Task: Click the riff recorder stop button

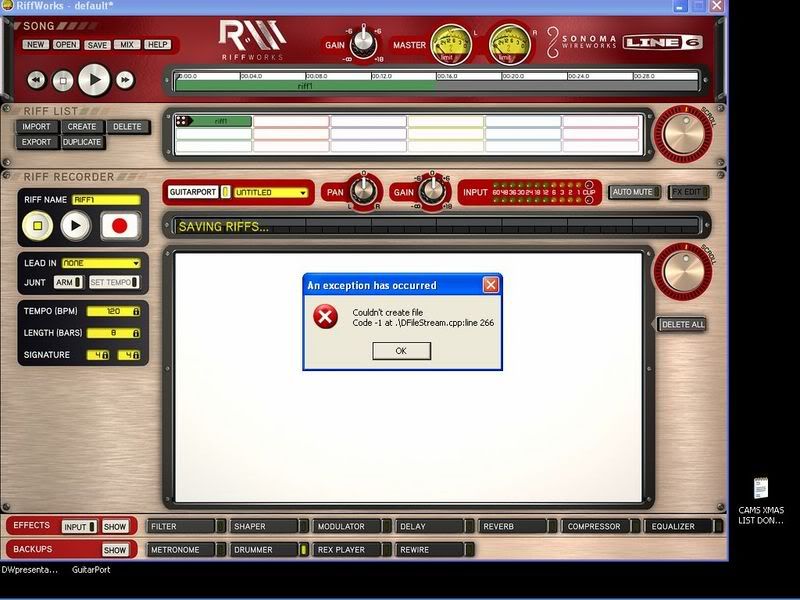Action: coord(36,226)
